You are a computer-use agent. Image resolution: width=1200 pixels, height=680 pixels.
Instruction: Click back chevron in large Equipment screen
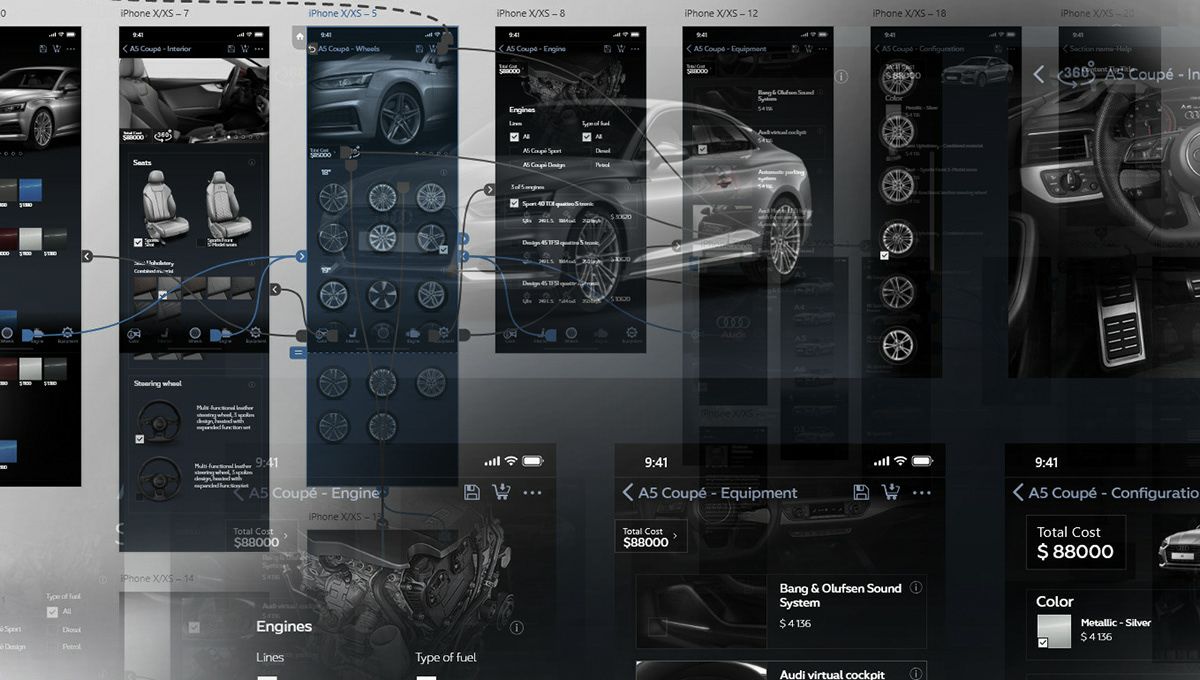point(628,492)
